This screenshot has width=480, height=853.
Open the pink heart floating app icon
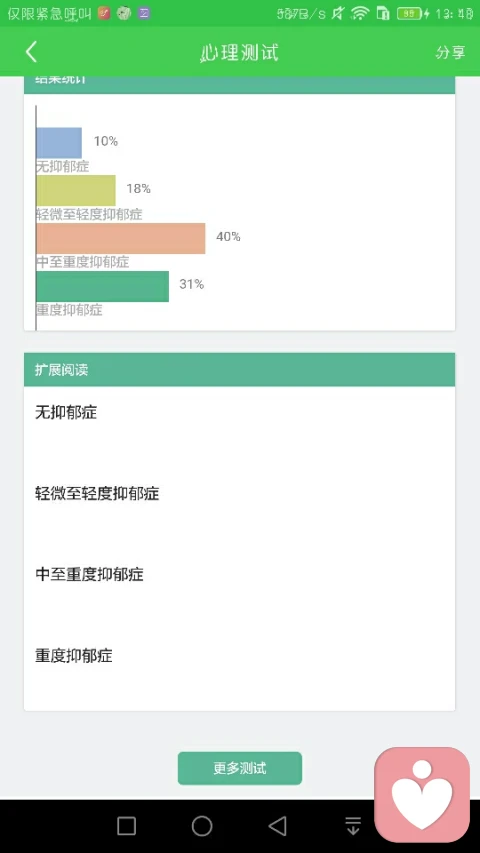[x=422, y=794]
